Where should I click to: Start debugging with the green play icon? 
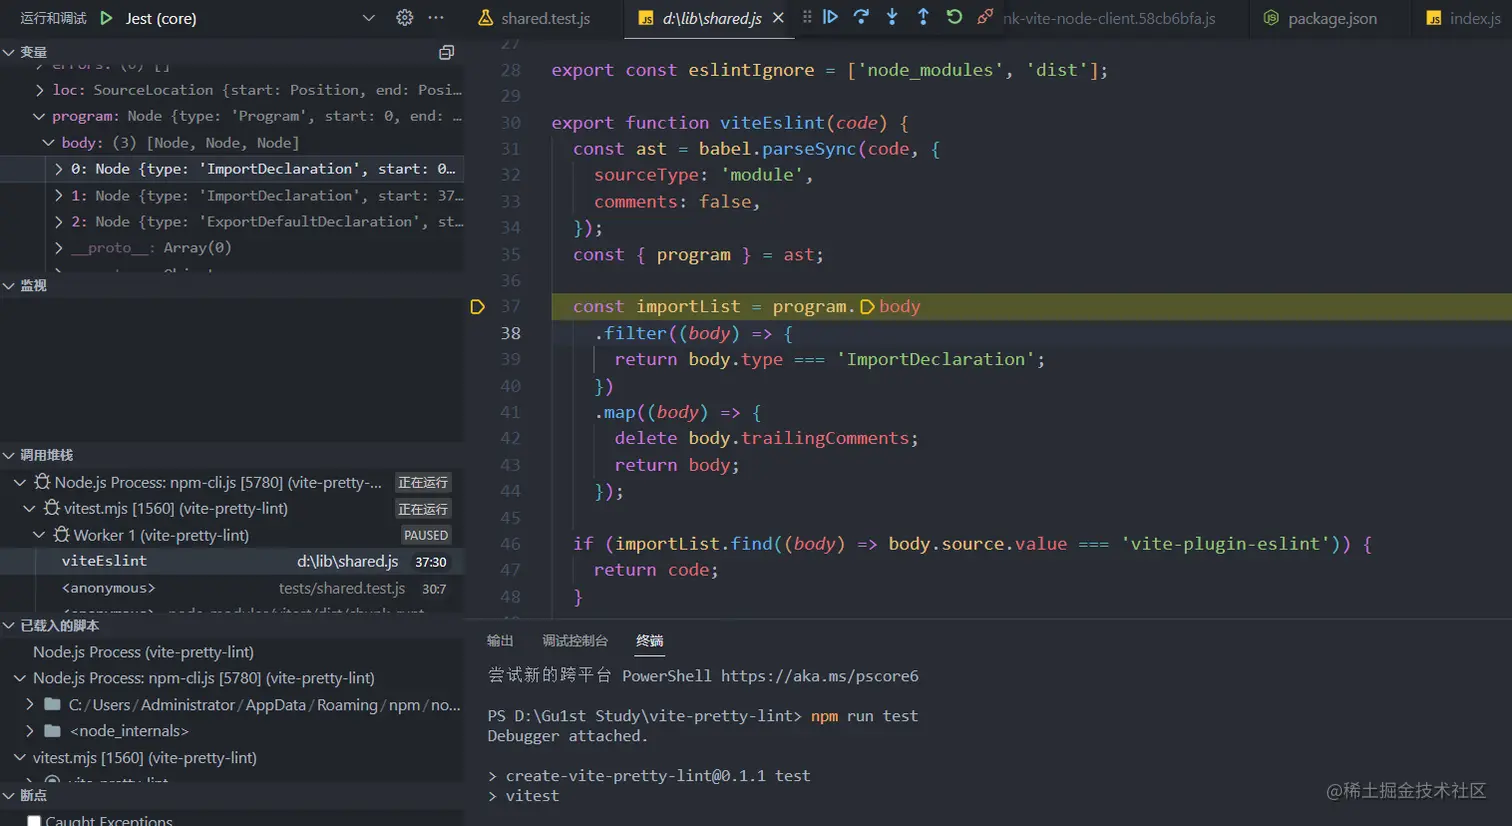point(107,18)
